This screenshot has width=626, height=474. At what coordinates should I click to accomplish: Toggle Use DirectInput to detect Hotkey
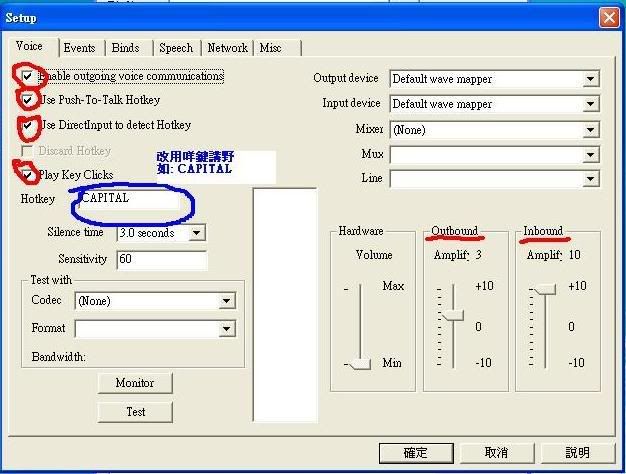[x=27, y=126]
